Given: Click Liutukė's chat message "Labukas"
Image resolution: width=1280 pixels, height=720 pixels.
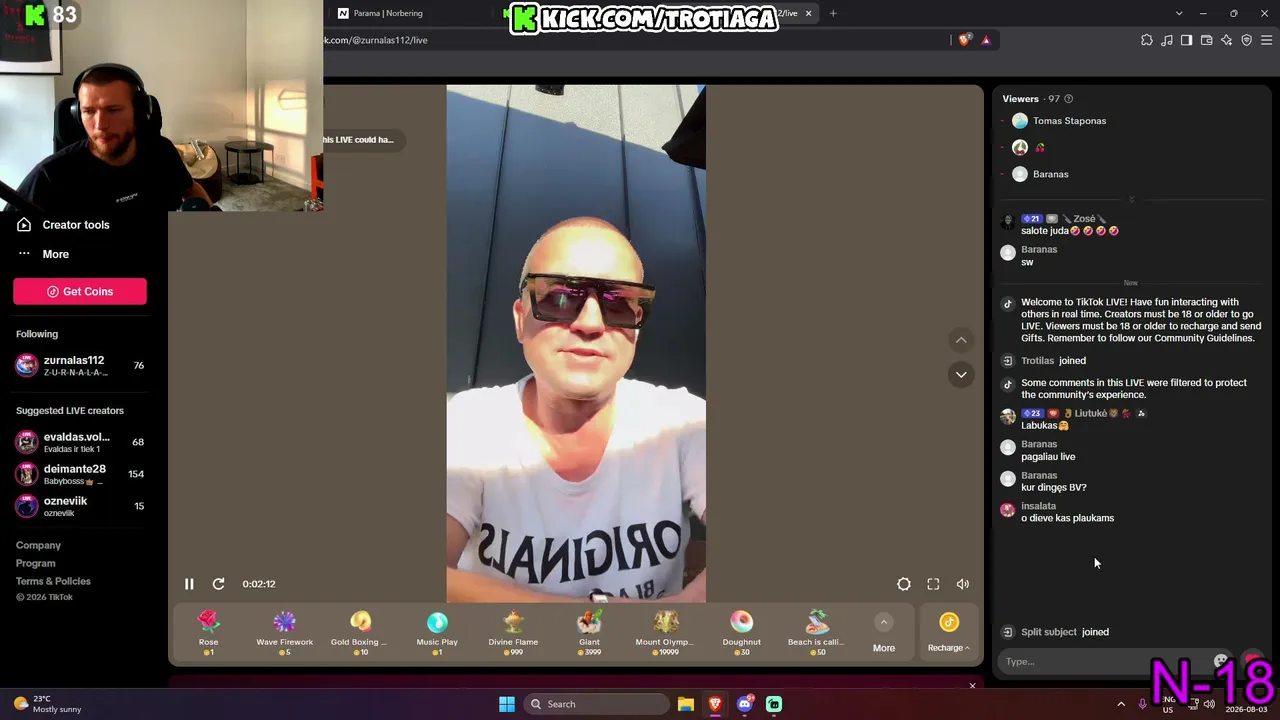Looking at the screenshot, I should click(x=1045, y=426).
